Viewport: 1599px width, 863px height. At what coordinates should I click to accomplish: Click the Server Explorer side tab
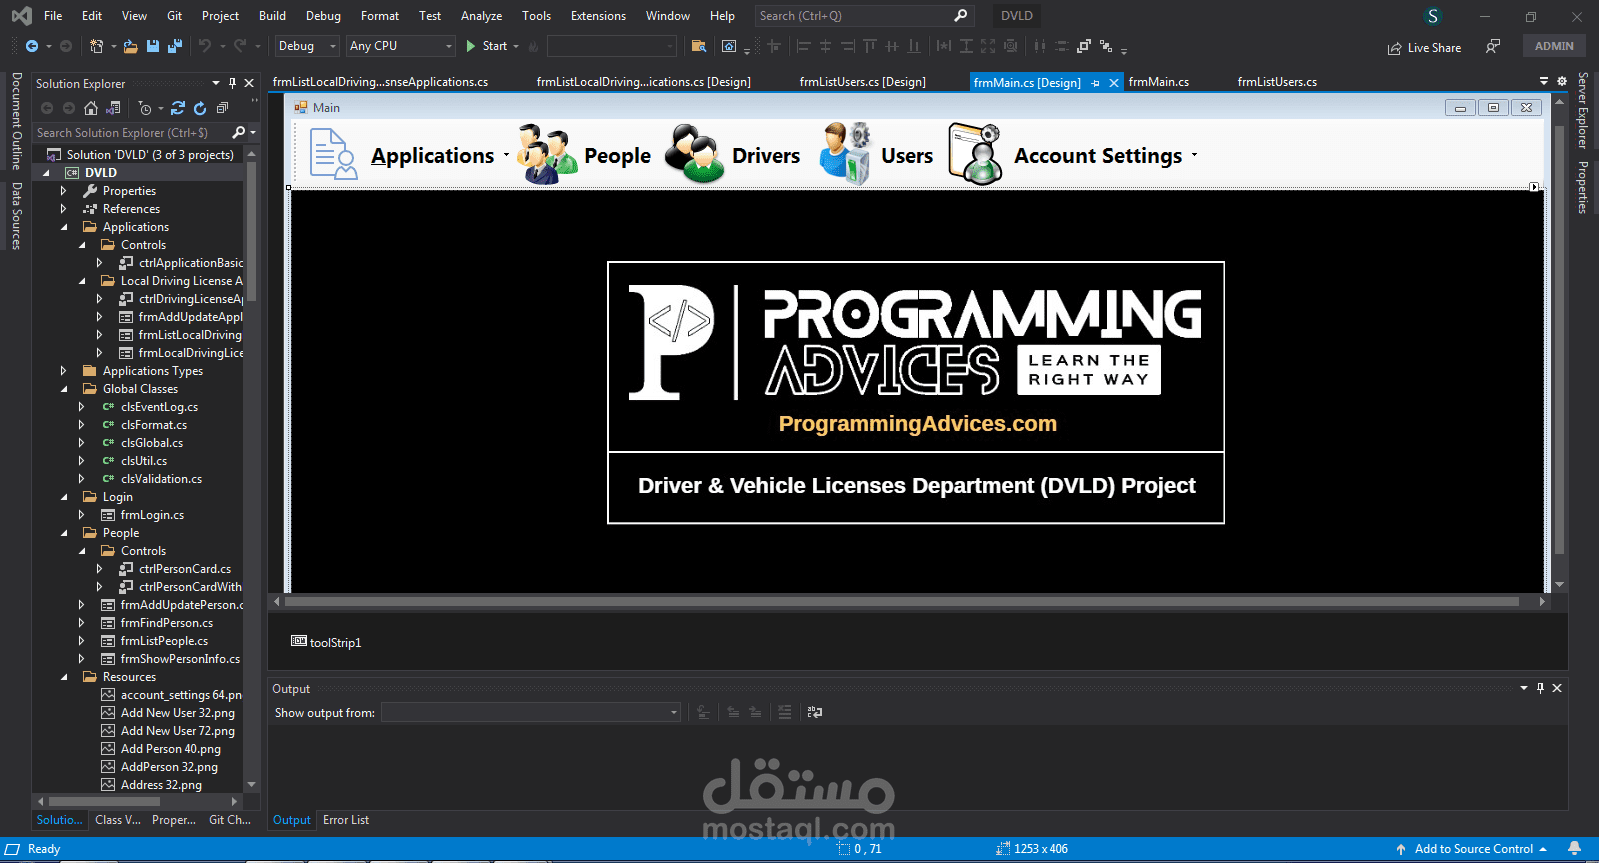1582,111
